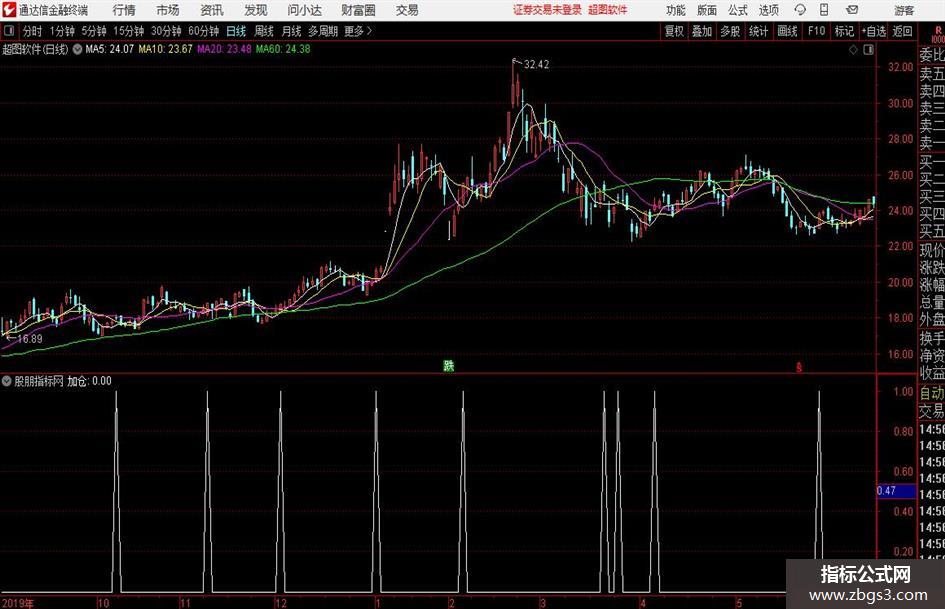Click 证券交易未登录 login link
This screenshot has height=609, width=945.
(x=547, y=10)
